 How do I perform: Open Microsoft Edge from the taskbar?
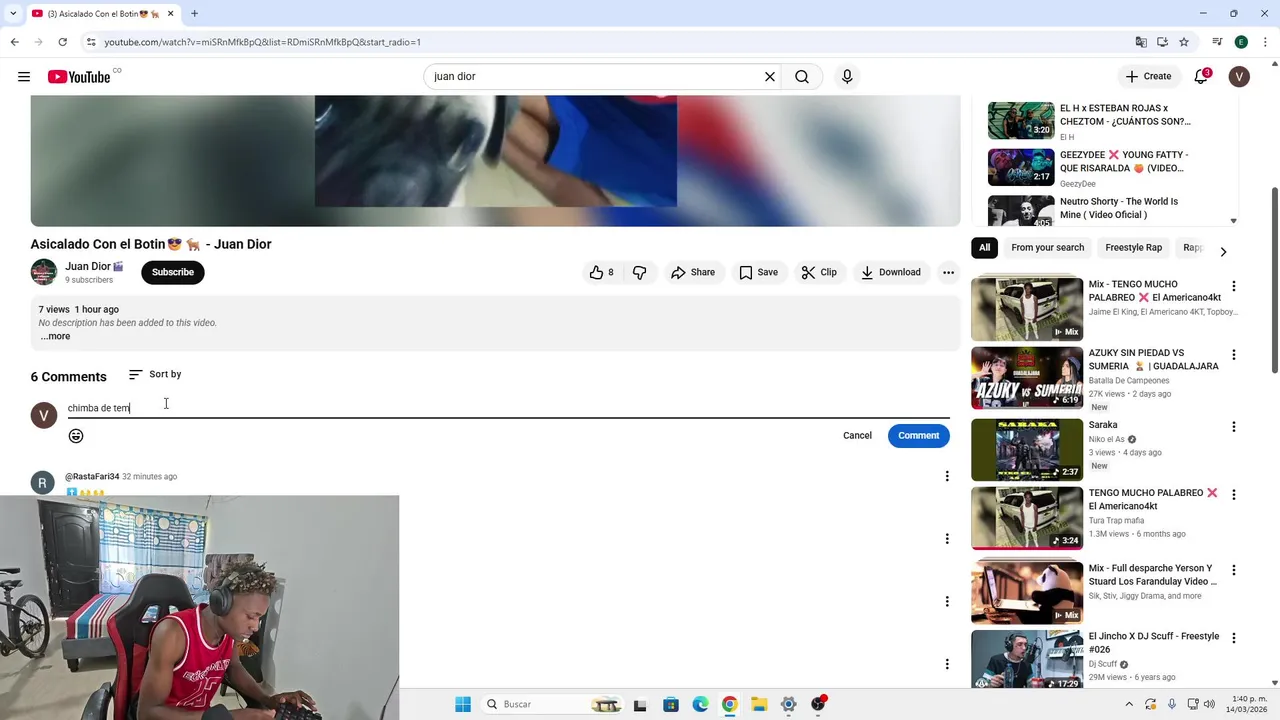[x=700, y=704]
